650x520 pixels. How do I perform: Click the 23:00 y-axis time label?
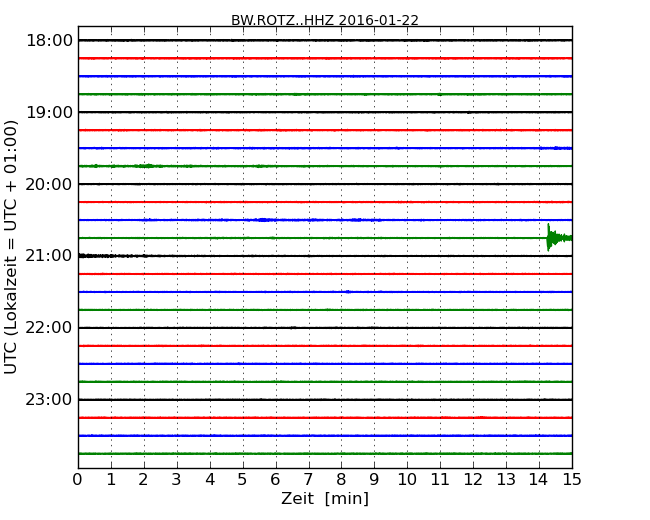(x=49, y=399)
